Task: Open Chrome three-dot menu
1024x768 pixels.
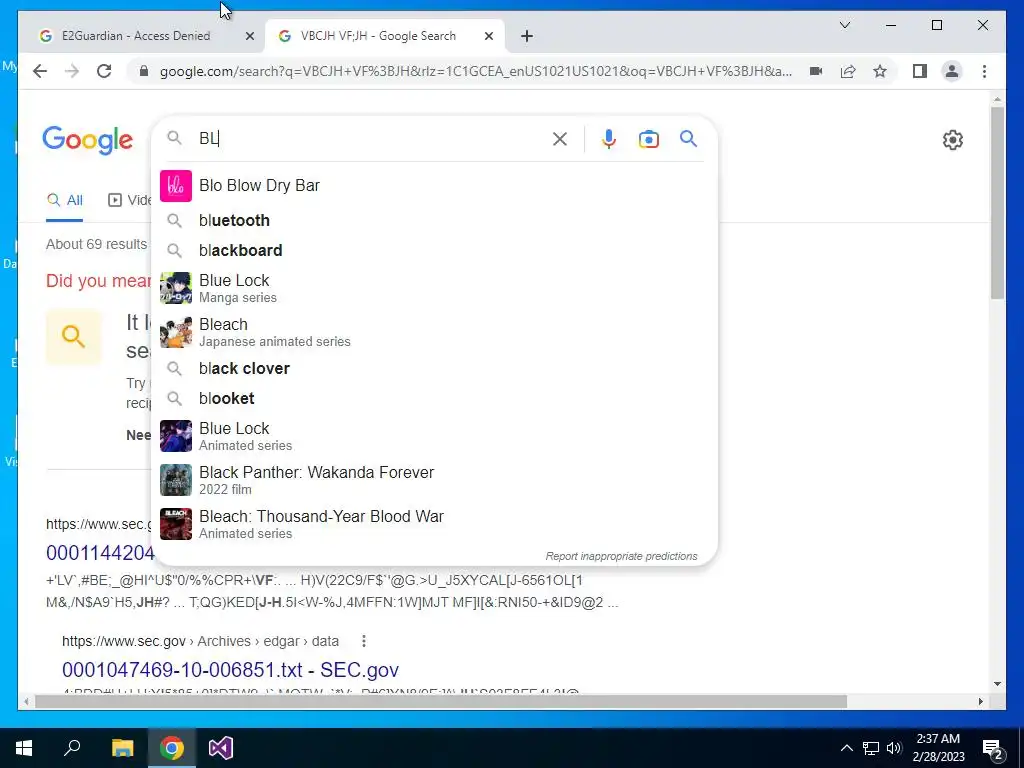Action: [984, 71]
